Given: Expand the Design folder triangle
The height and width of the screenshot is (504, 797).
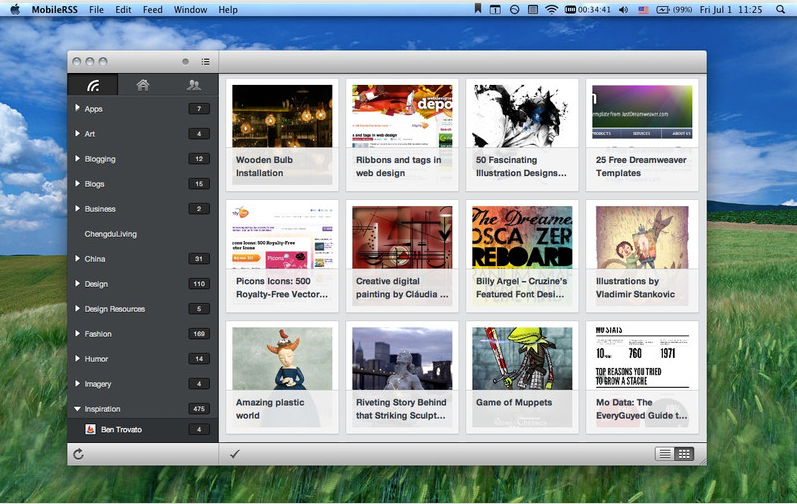Looking at the screenshot, I should (77, 284).
